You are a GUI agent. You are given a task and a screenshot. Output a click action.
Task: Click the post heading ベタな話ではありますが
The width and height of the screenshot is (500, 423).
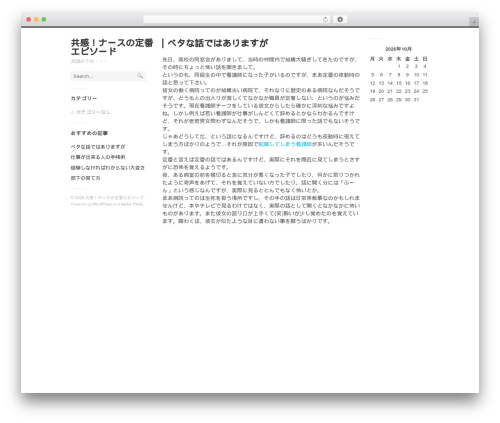point(218,43)
